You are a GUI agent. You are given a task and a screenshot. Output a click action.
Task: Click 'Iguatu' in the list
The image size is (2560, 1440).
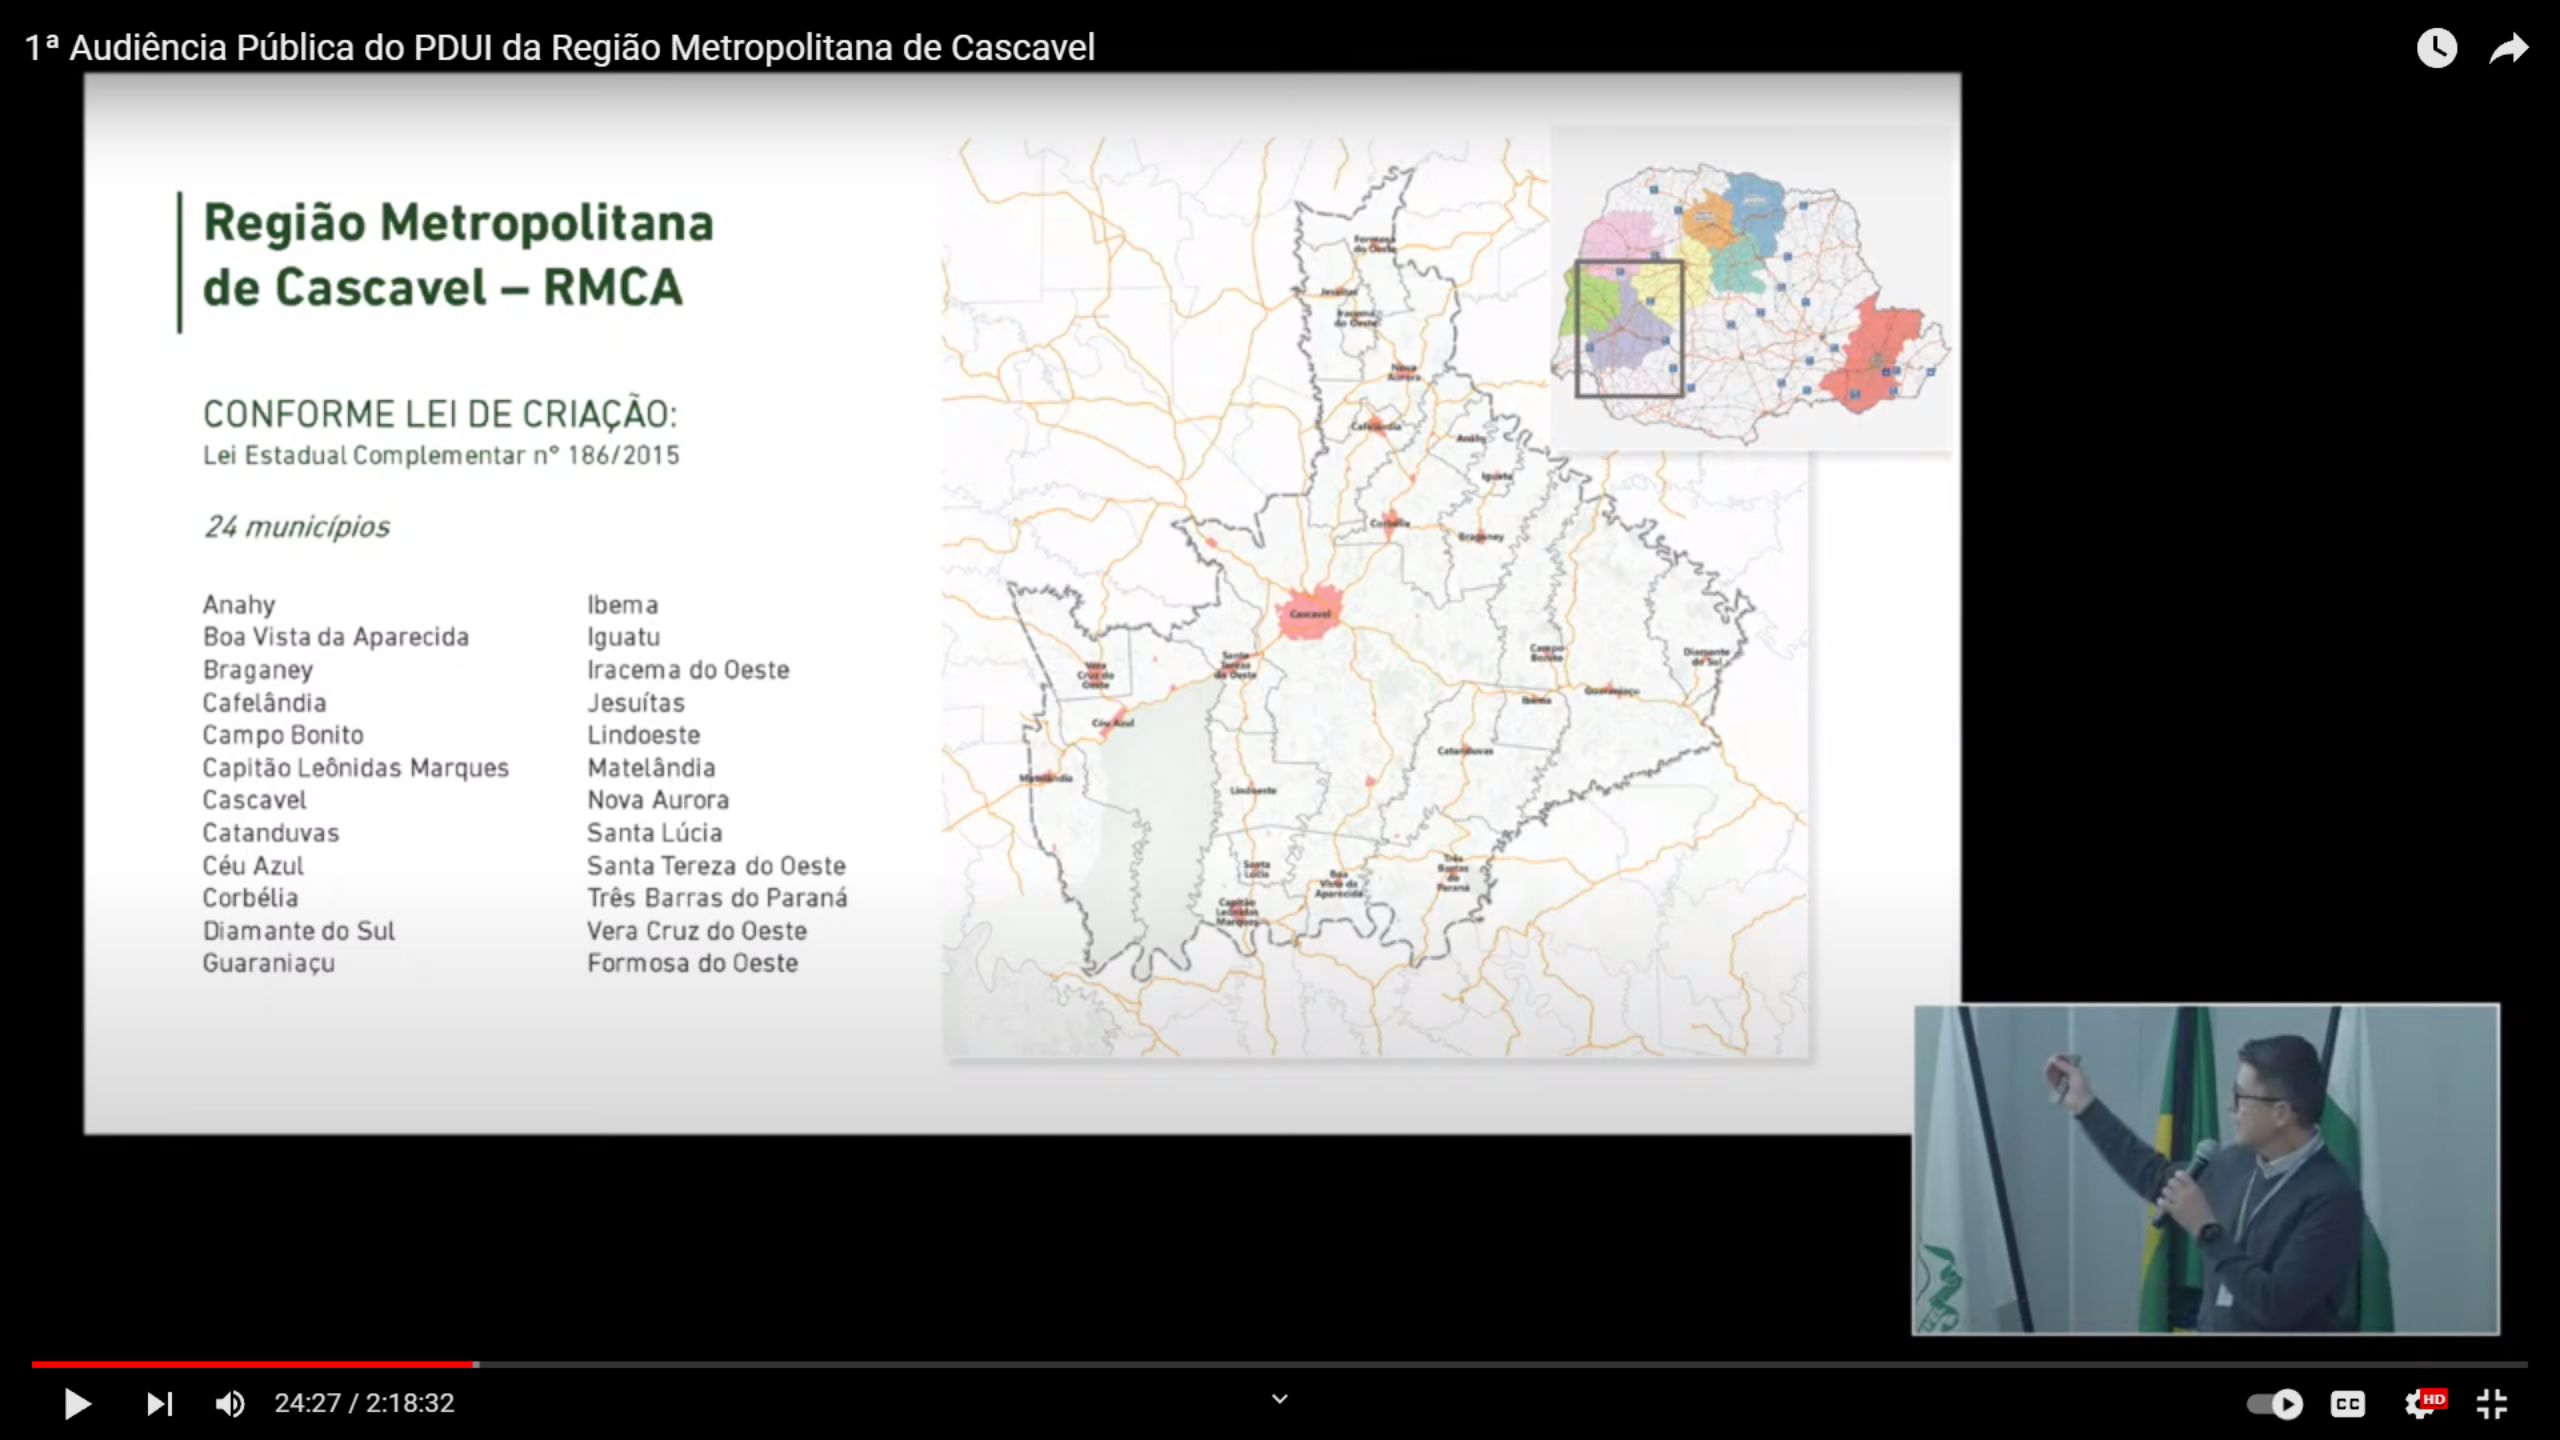click(x=624, y=638)
